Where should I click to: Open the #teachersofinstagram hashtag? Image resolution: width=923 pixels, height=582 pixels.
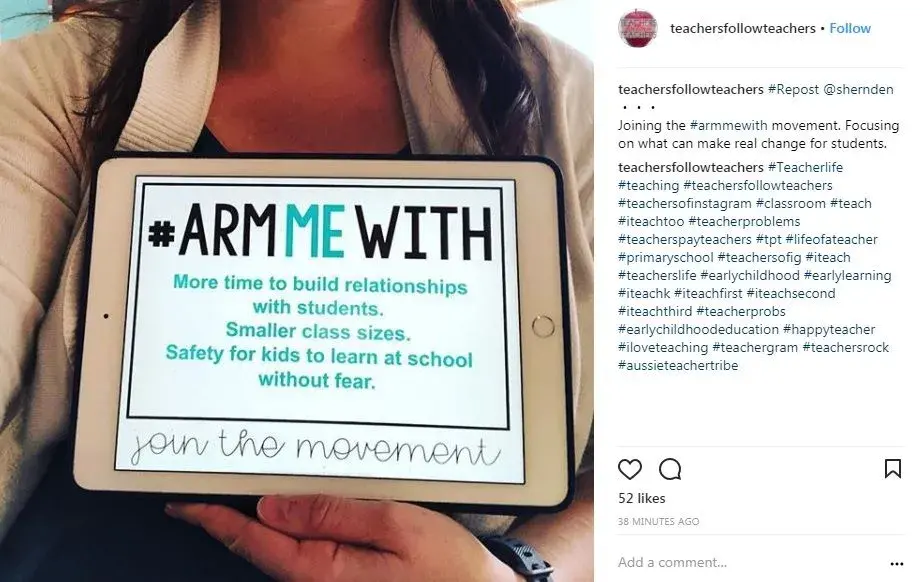pyautogui.click(x=685, y=204)
